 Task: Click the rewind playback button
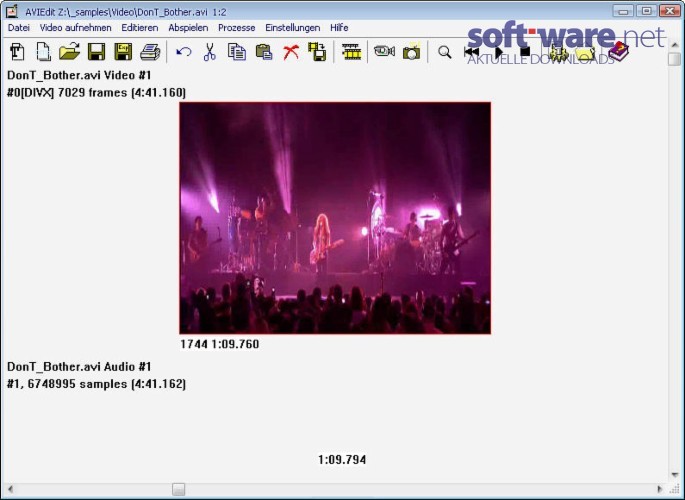pos(471,52)
